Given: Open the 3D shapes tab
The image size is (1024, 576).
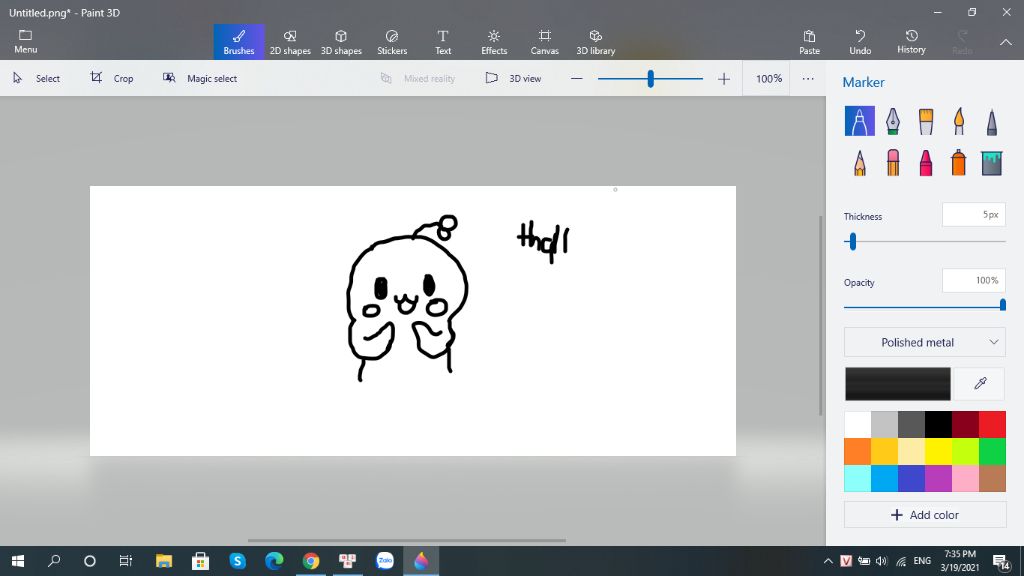Looking at the screenshot, I should (341, 42).
